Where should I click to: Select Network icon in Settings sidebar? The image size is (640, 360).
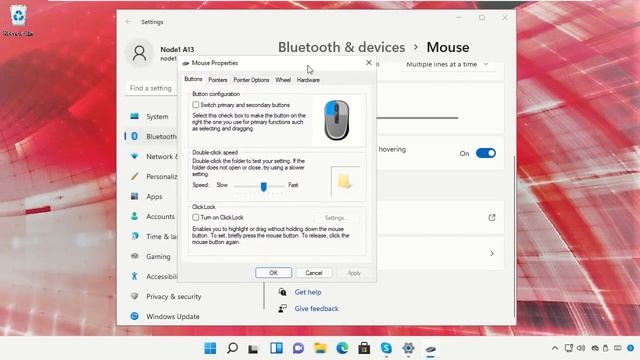click(134, 156)
